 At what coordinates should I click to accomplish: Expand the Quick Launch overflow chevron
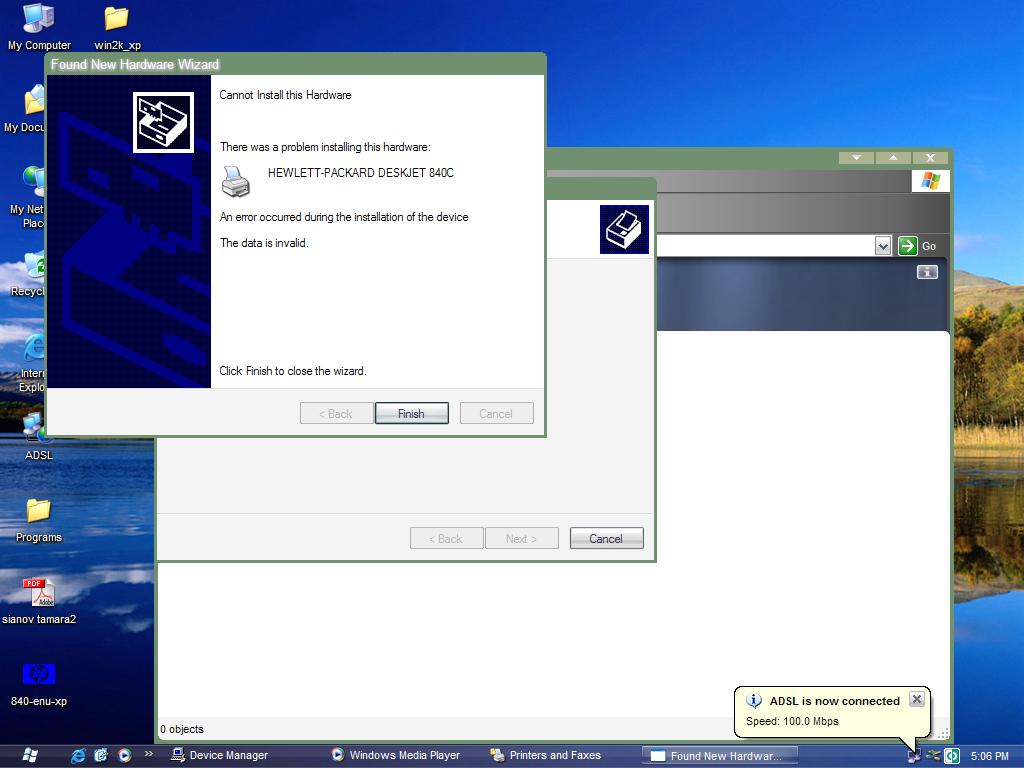[x=147, y=755]
